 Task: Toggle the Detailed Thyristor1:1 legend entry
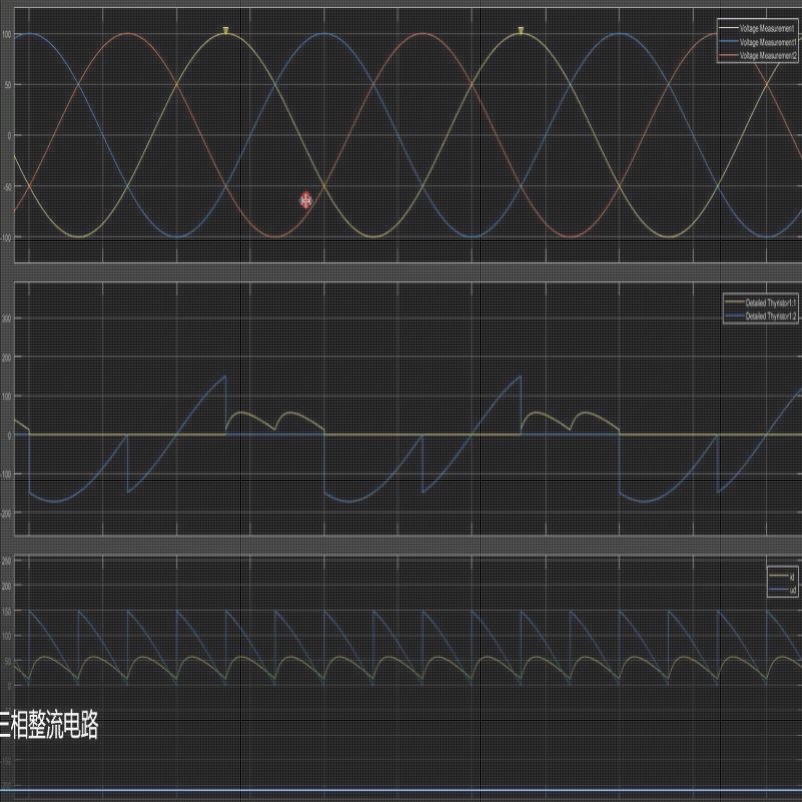[x=761, y=302]
